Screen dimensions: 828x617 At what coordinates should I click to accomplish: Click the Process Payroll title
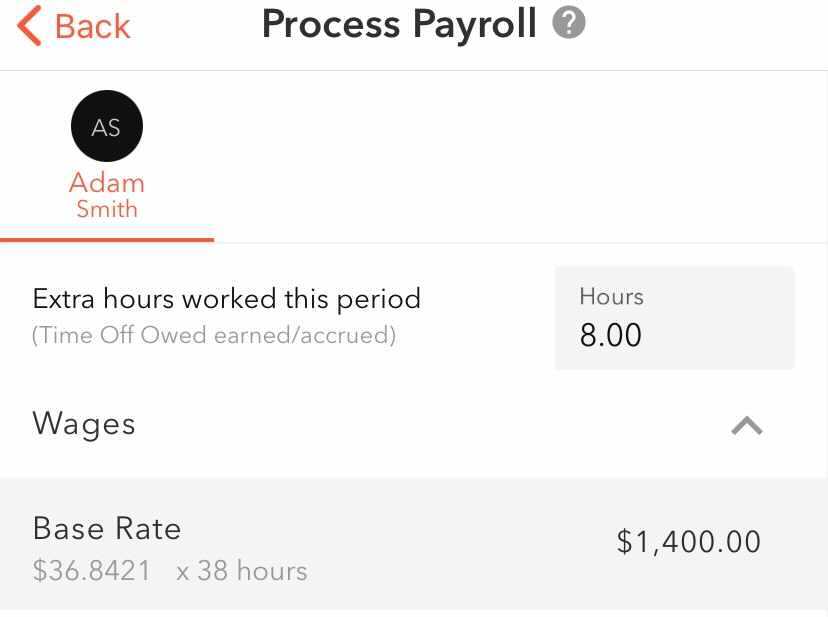pyautogui.click(x=399, y=24)
